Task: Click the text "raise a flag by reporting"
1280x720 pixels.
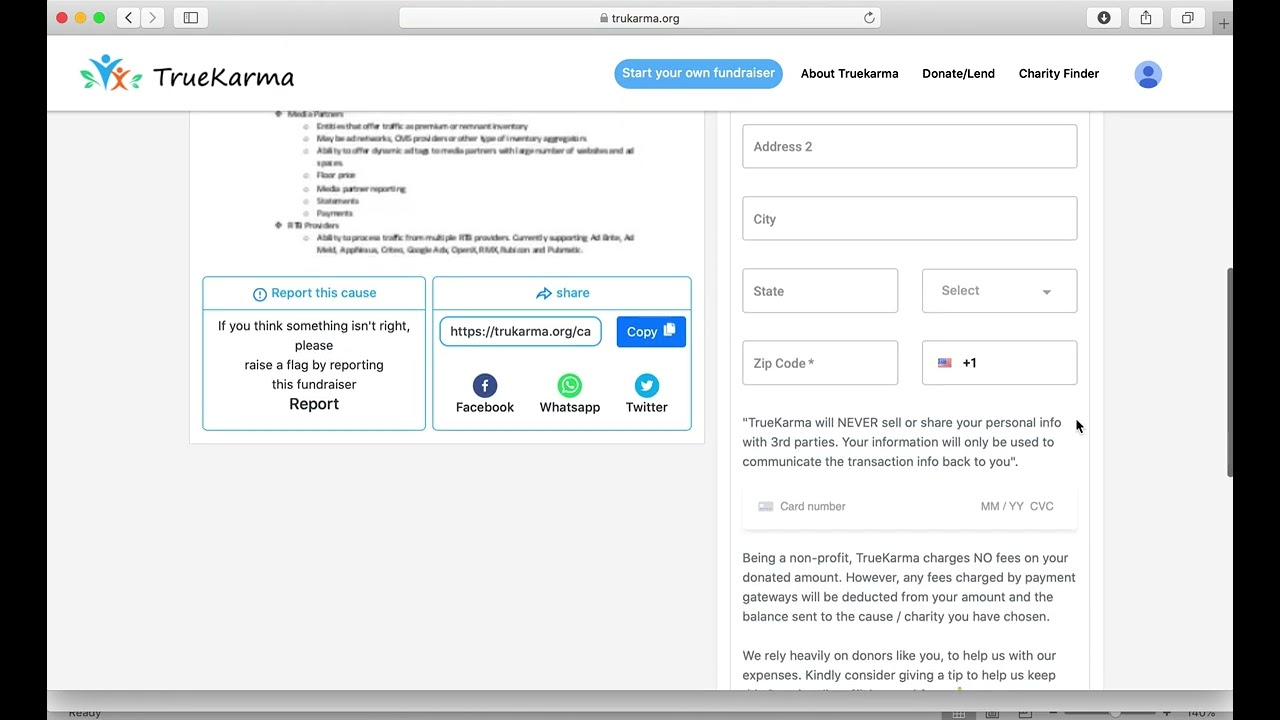Action: click(x=314, y=365)
